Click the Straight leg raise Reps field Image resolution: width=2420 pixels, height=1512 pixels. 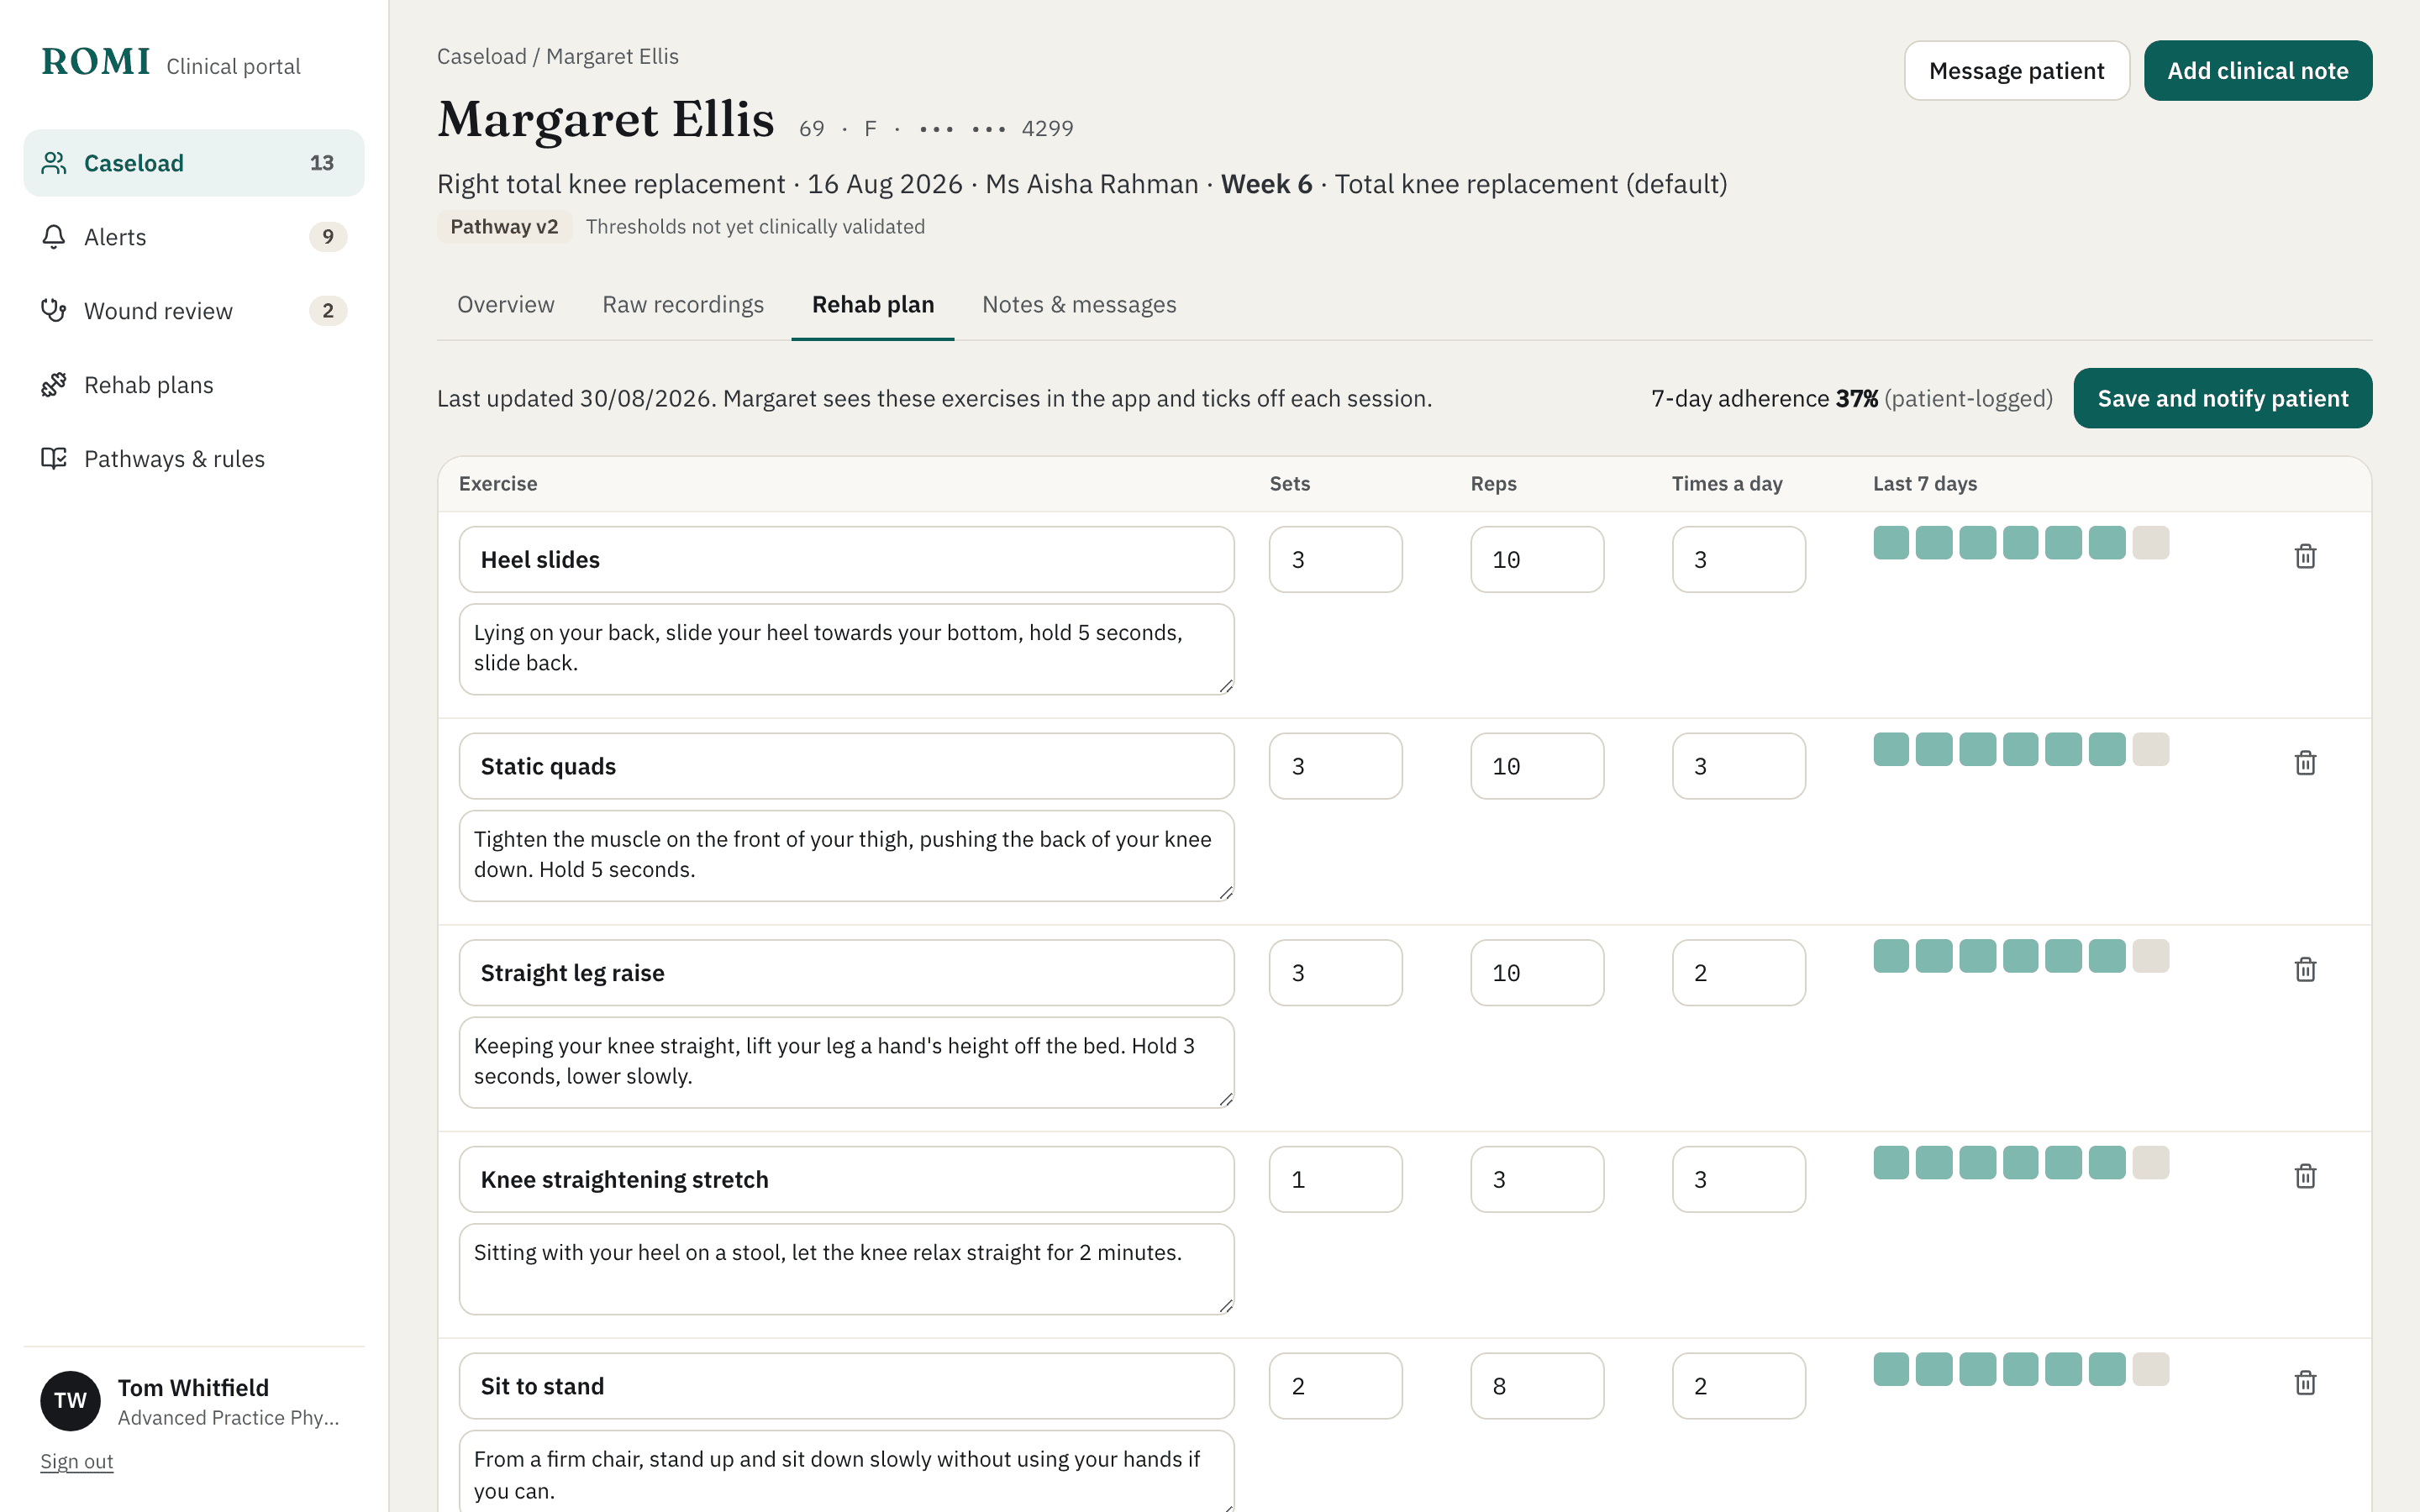click(x=1537, y=972)
